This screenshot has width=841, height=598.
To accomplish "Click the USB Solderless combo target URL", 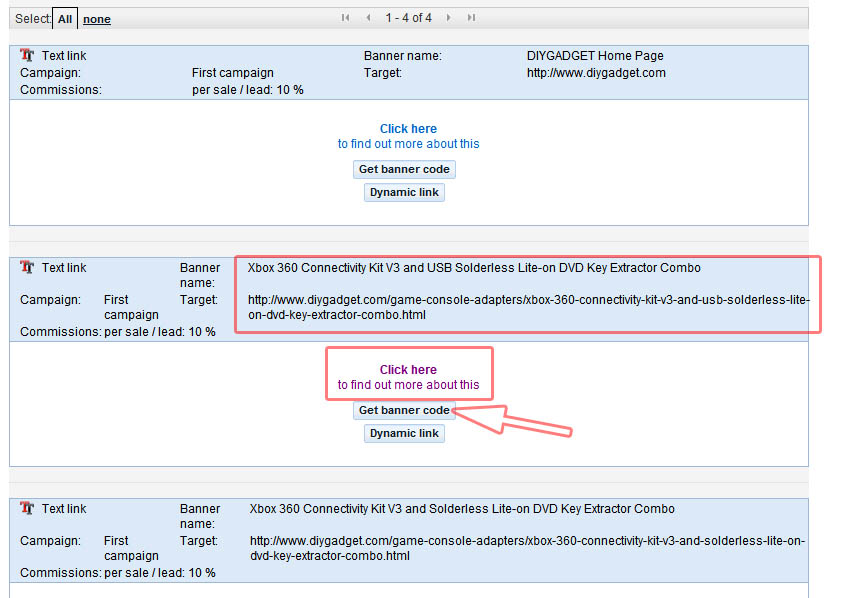I will (x=528, y=307).
